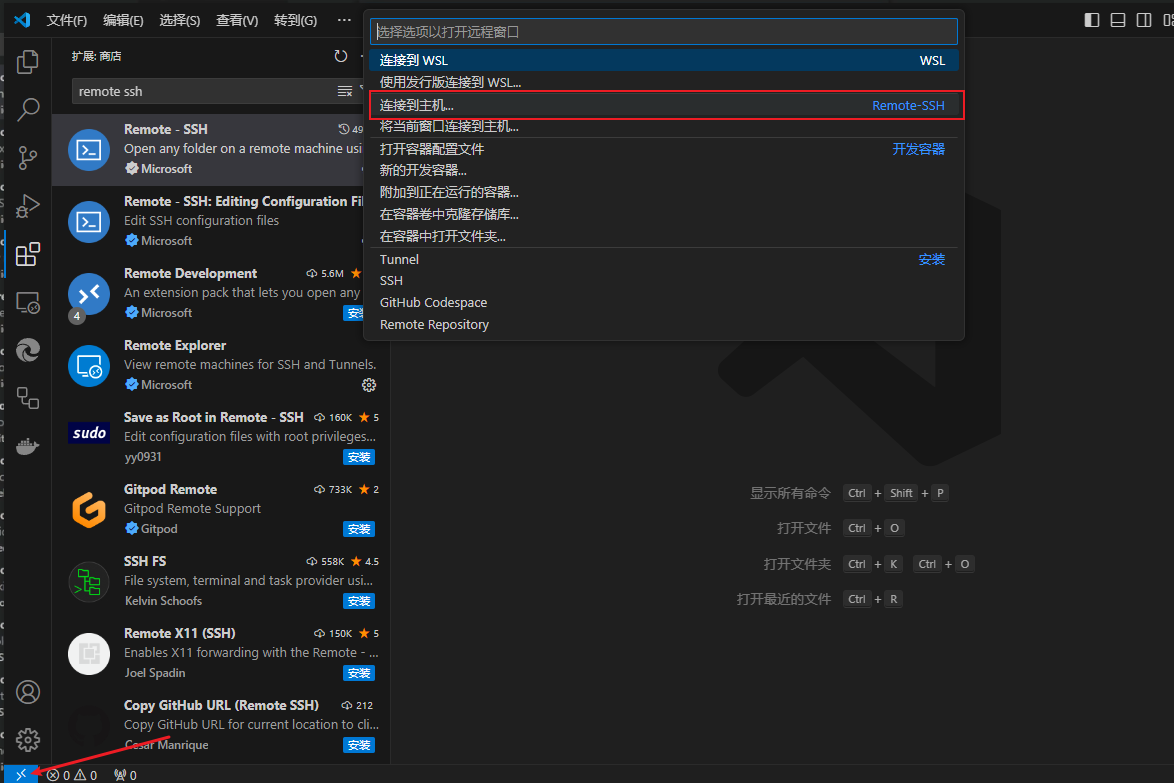Open the Accounts menu icon
This screenshot has width=1174, height=783.
[x=28, y=692]
